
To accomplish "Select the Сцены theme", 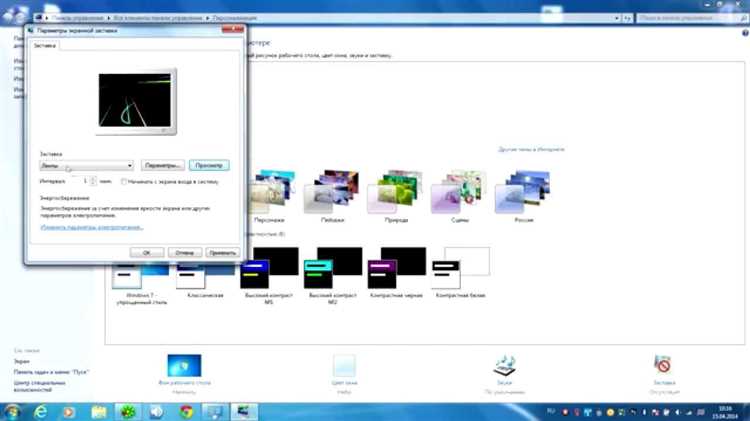I will pyautogui.click(x=460, y=196).
